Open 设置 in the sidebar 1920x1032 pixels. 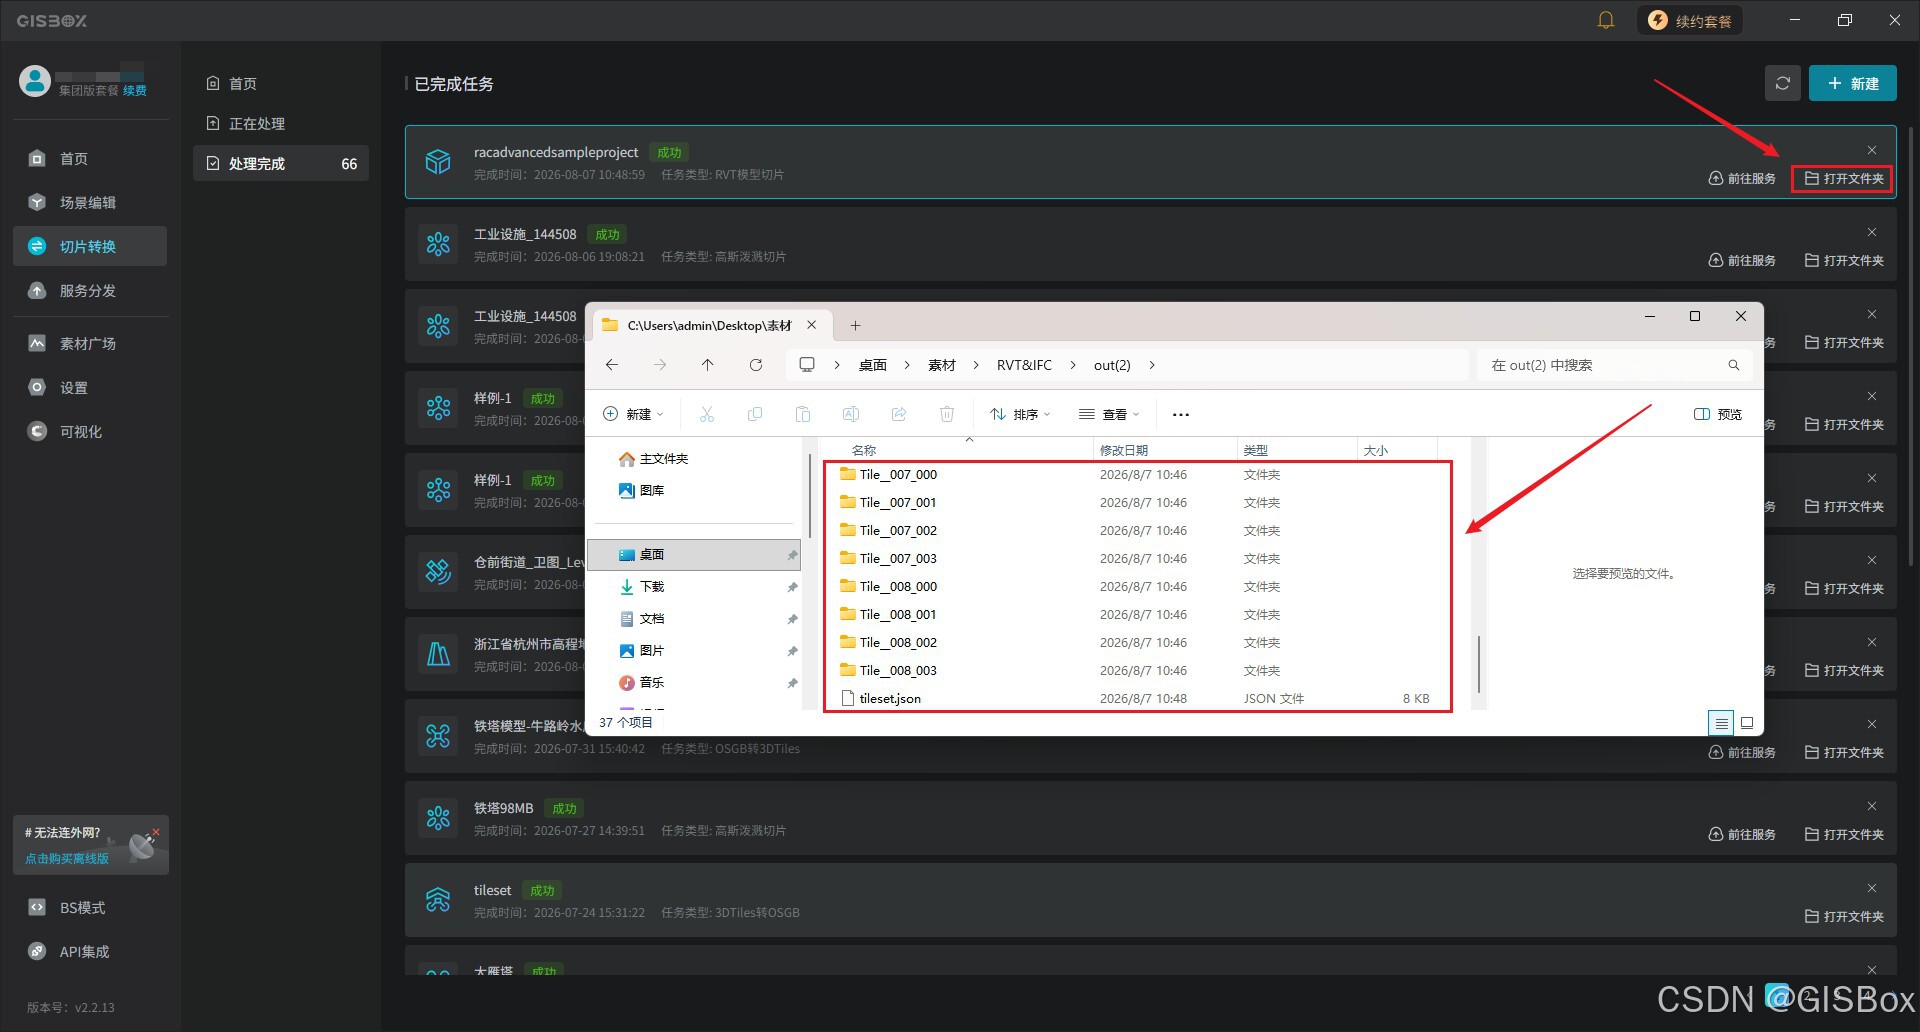coord(90,388)
